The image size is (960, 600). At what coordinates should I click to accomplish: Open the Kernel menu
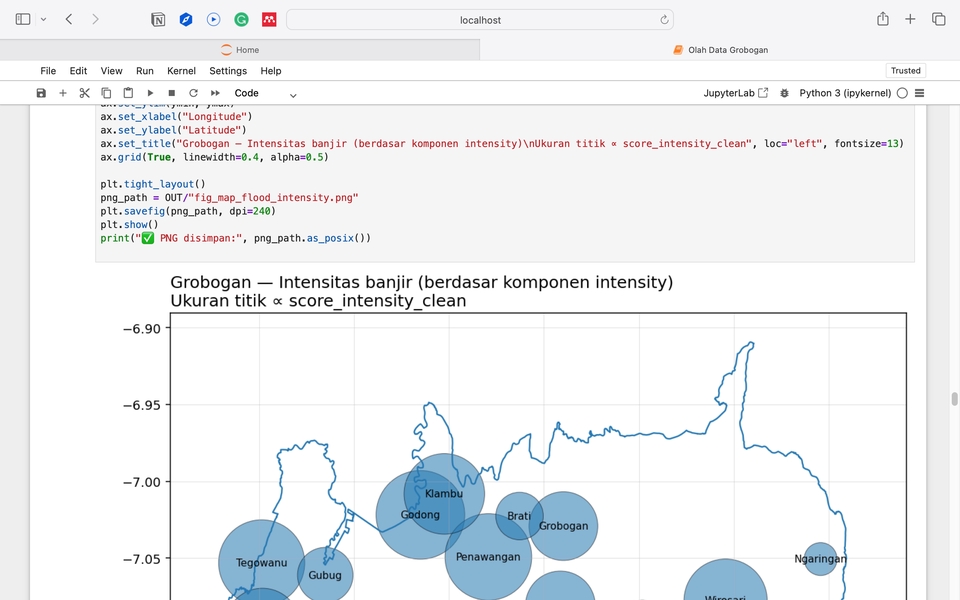181,71
